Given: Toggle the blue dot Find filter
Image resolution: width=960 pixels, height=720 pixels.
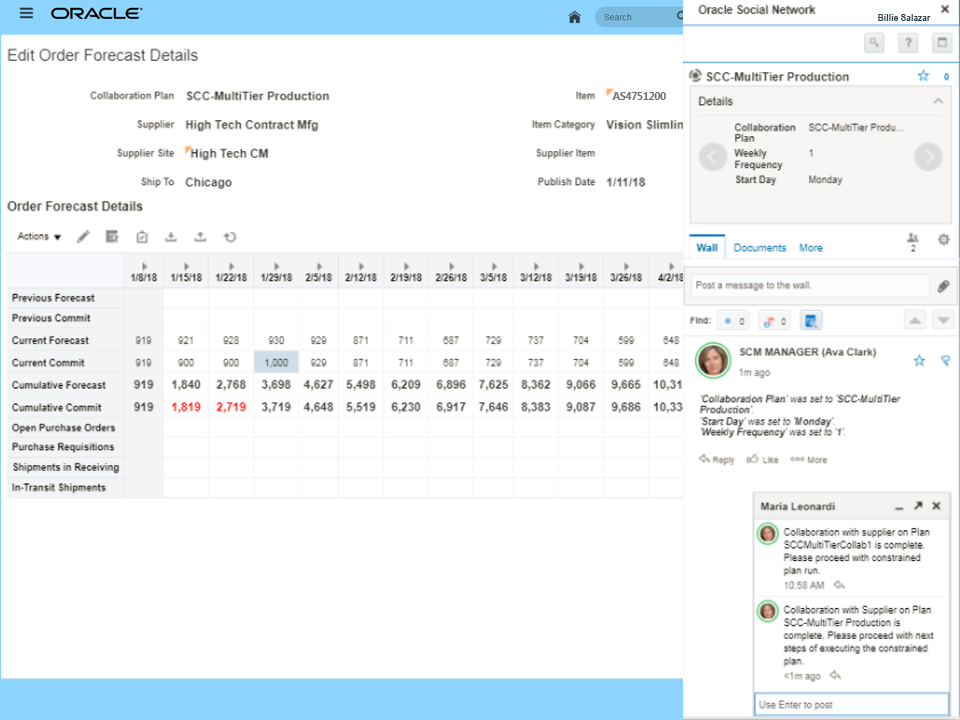Looking at the screenshot, I should [x=733, y=320].
